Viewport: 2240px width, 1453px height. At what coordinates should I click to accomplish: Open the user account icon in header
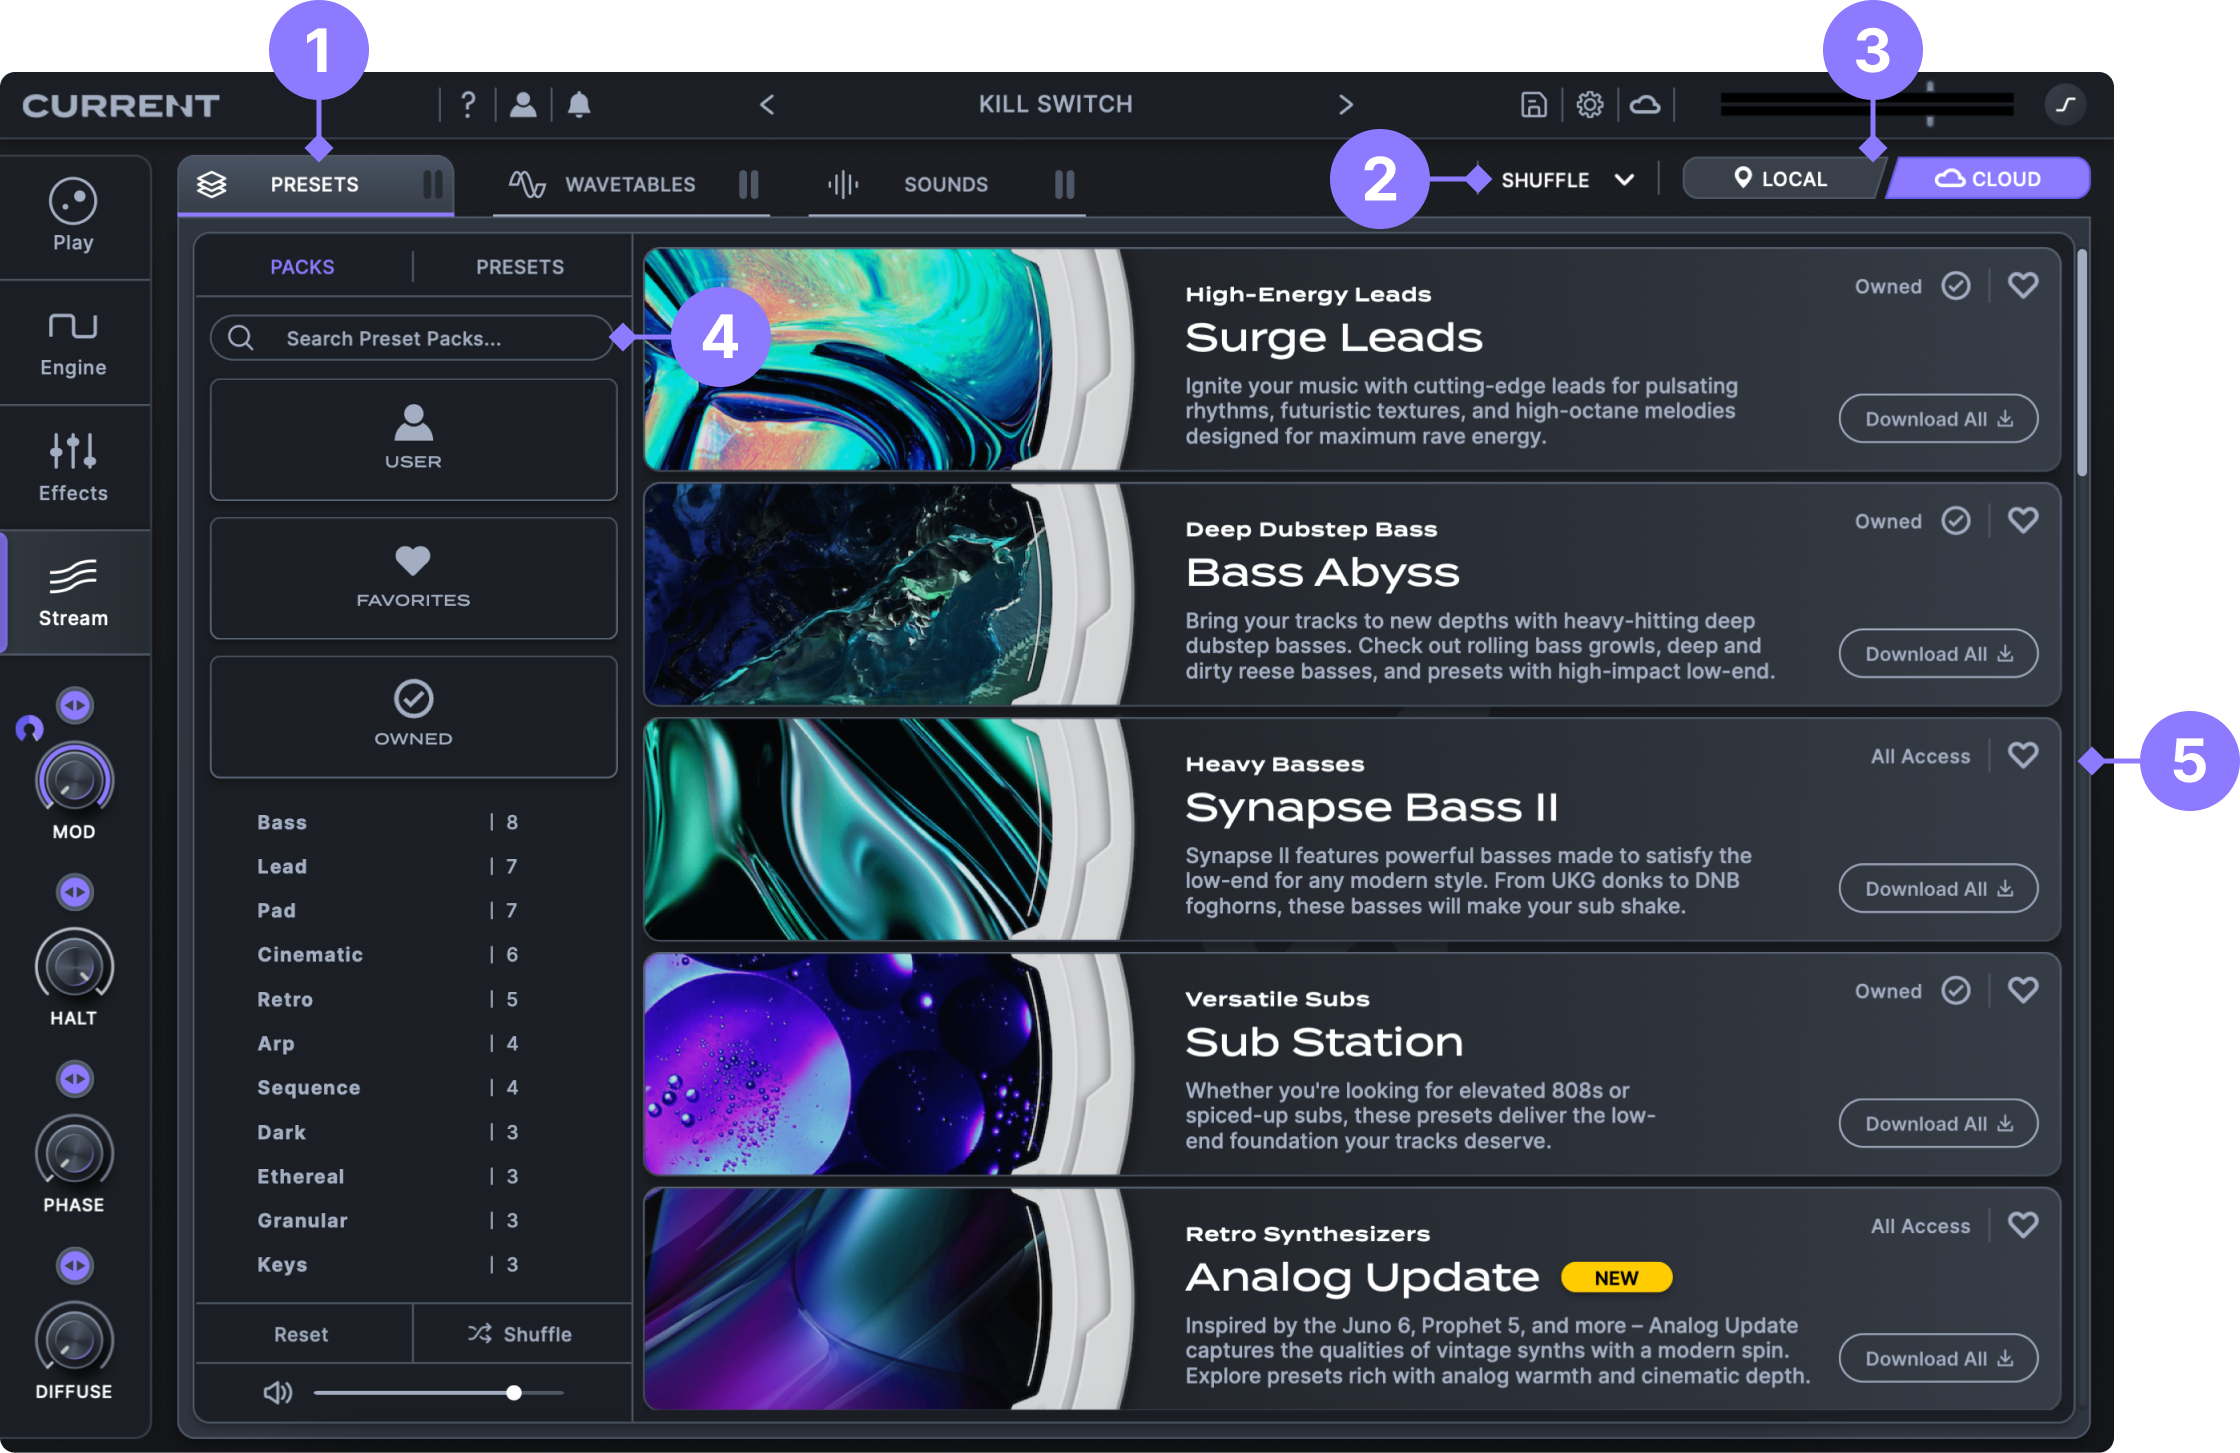523,104
